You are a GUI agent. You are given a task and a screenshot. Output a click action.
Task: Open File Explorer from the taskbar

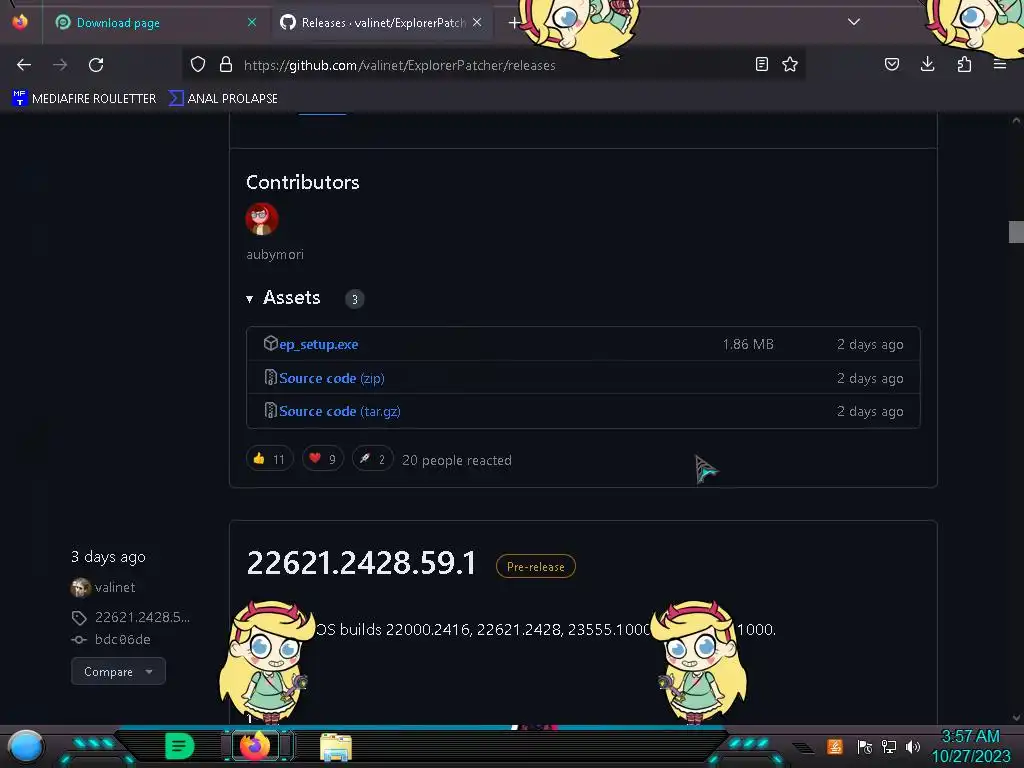(x=336, y=747)
